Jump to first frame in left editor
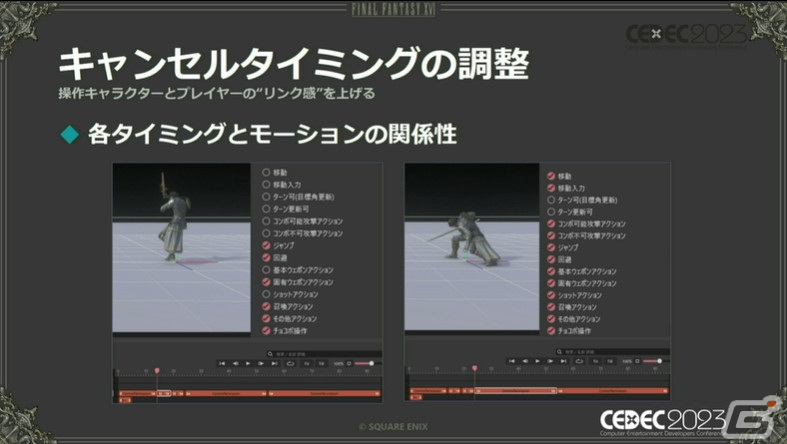The image size is (787, 444). click(222, 363)
